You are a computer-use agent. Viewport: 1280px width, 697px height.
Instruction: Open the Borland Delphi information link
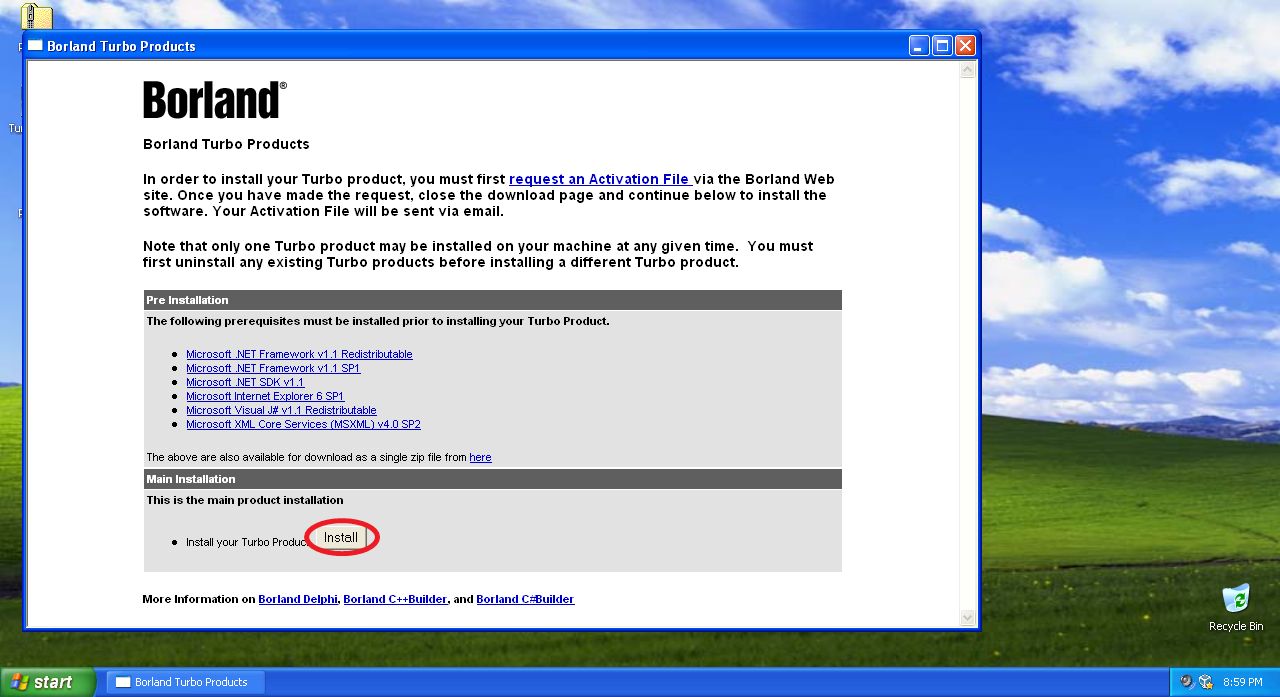[x=298, y=599]
